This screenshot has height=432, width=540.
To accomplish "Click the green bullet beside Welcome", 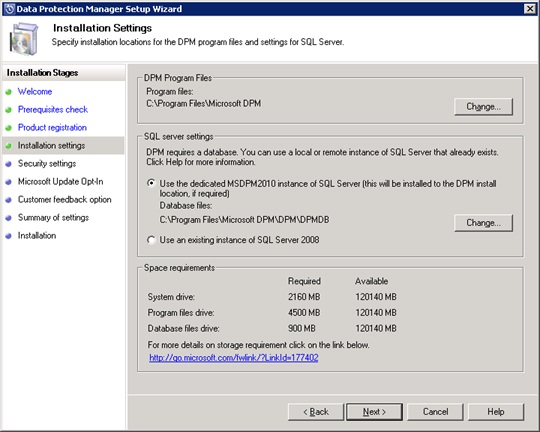I will 9,92.
